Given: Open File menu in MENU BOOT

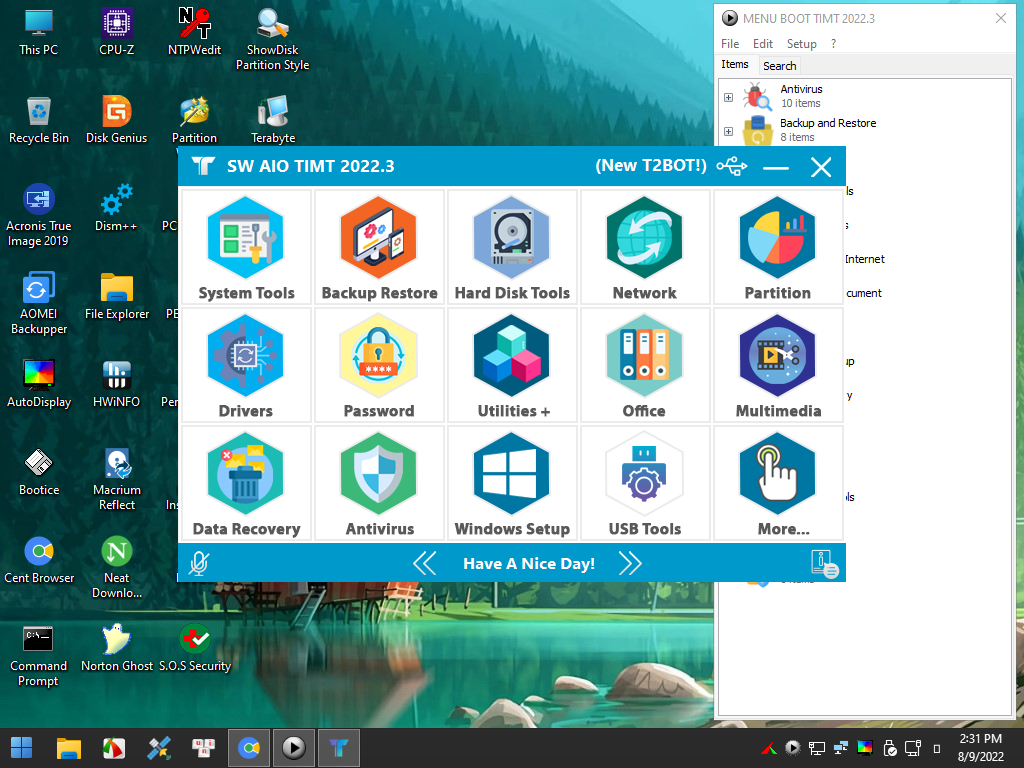Looking at the screenshot, I should pos(730,44).
